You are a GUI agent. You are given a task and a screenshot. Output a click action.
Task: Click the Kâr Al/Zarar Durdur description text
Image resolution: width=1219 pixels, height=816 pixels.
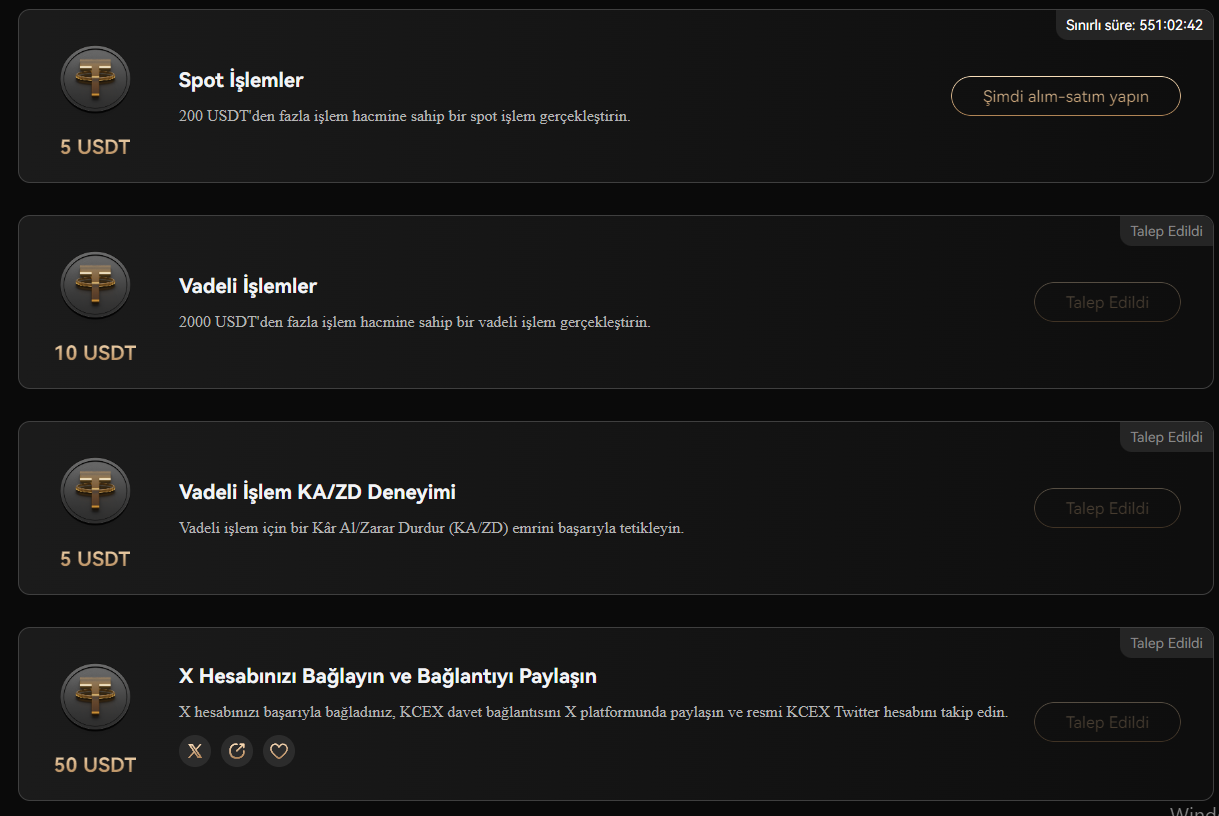(x=431, y=528)
